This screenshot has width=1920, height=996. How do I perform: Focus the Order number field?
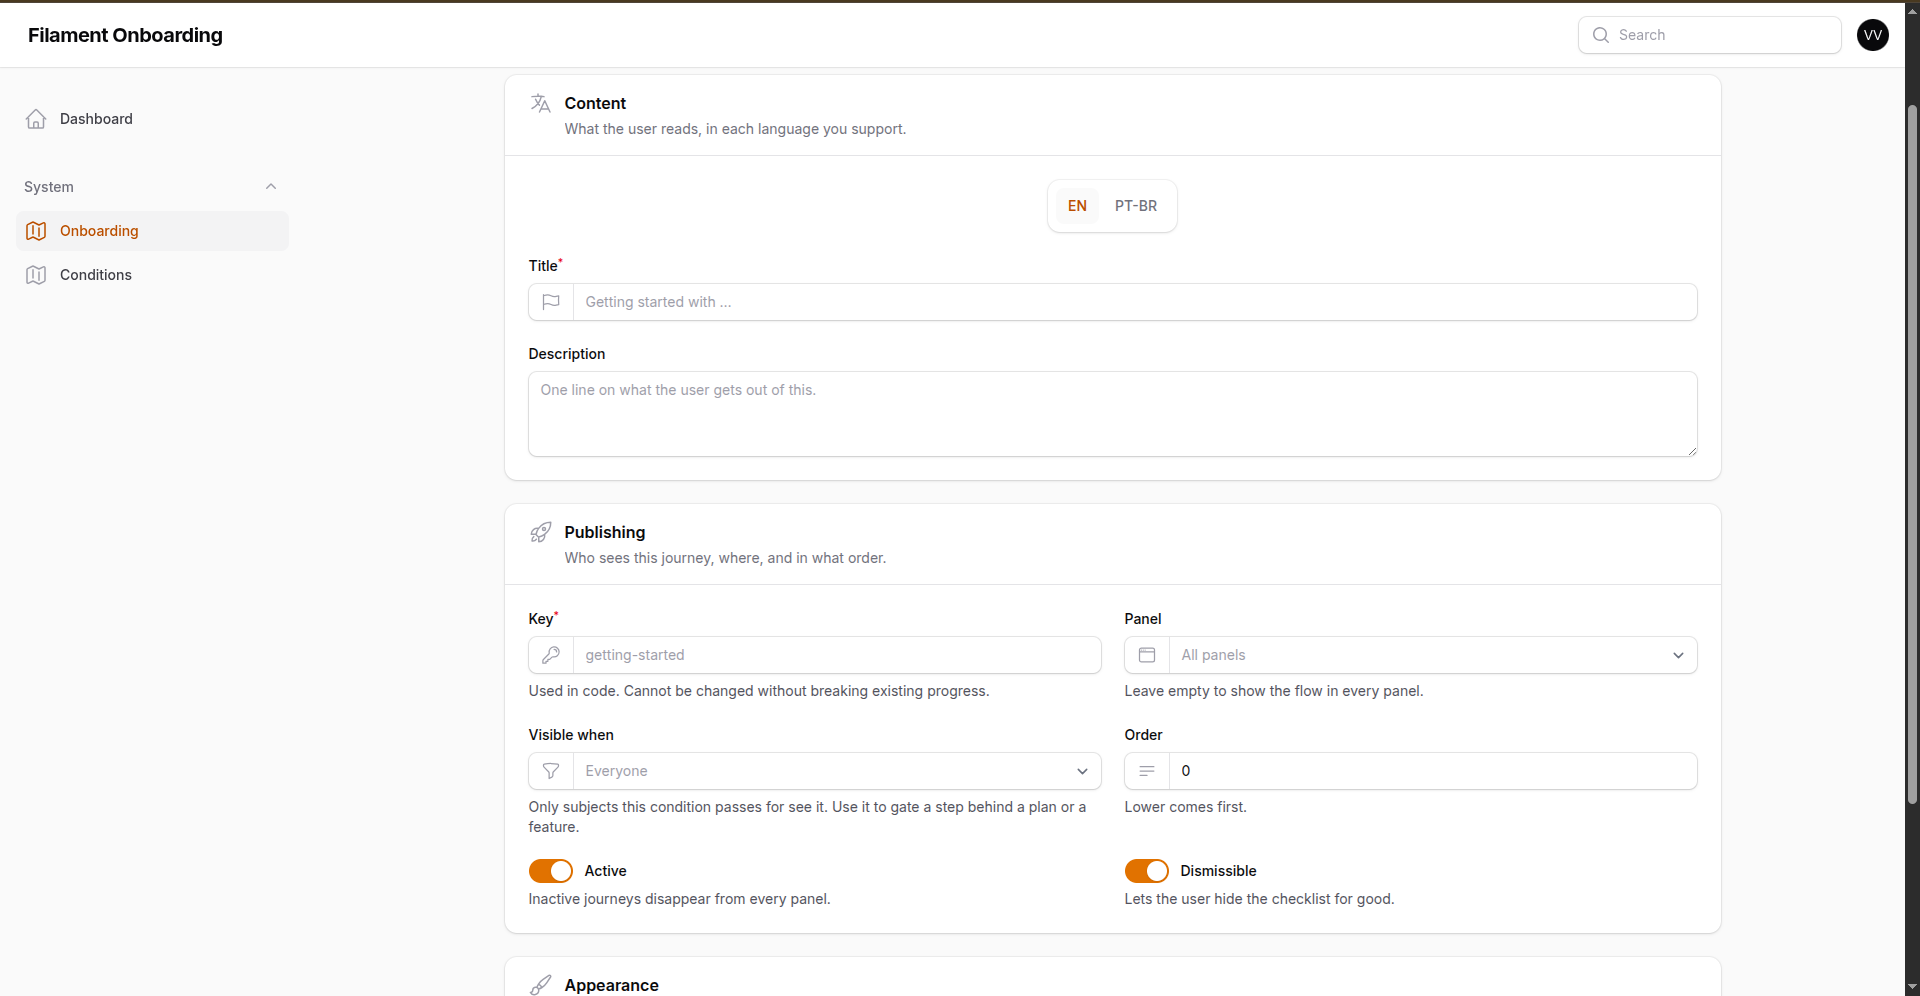click(x=1433, y=771)
